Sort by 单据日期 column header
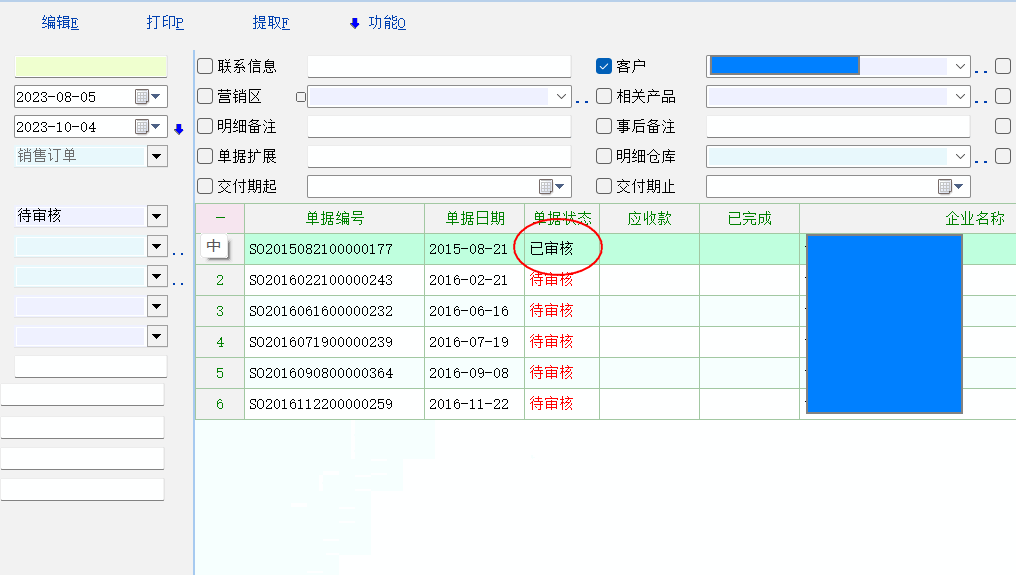 coord(474,218)
